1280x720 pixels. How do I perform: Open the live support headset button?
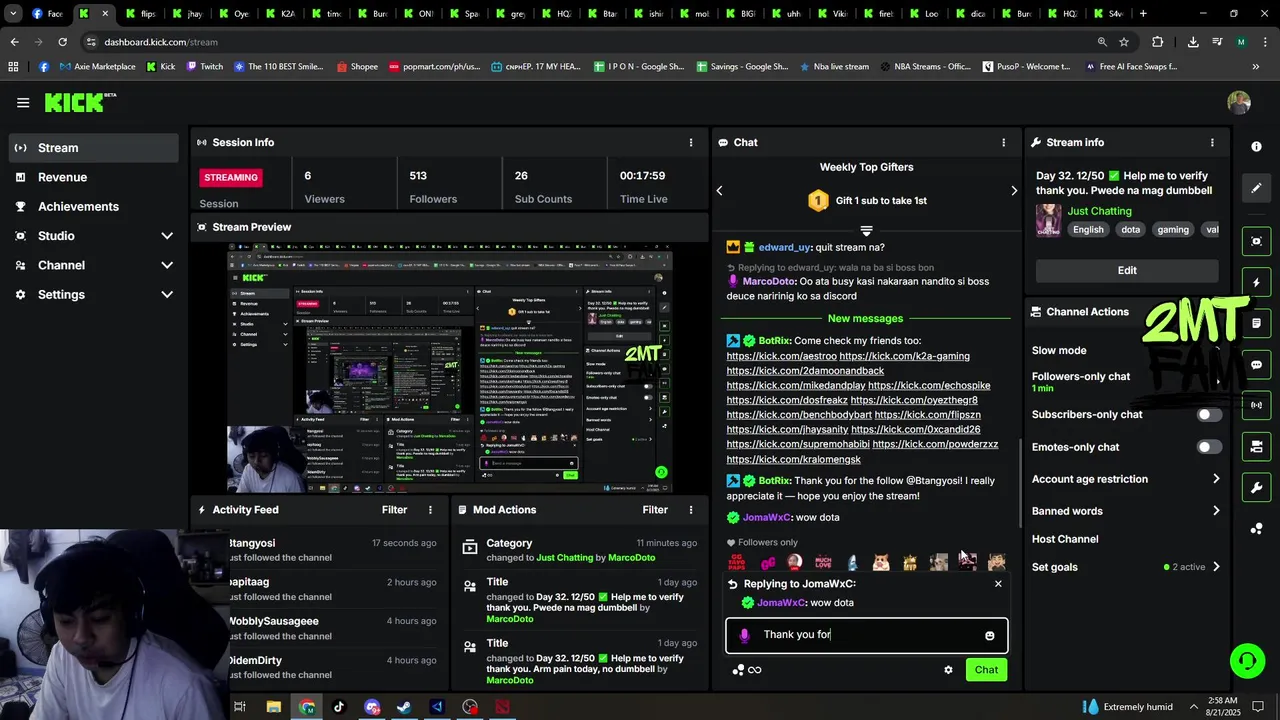pyautogui.click(x=1247, y=660)
